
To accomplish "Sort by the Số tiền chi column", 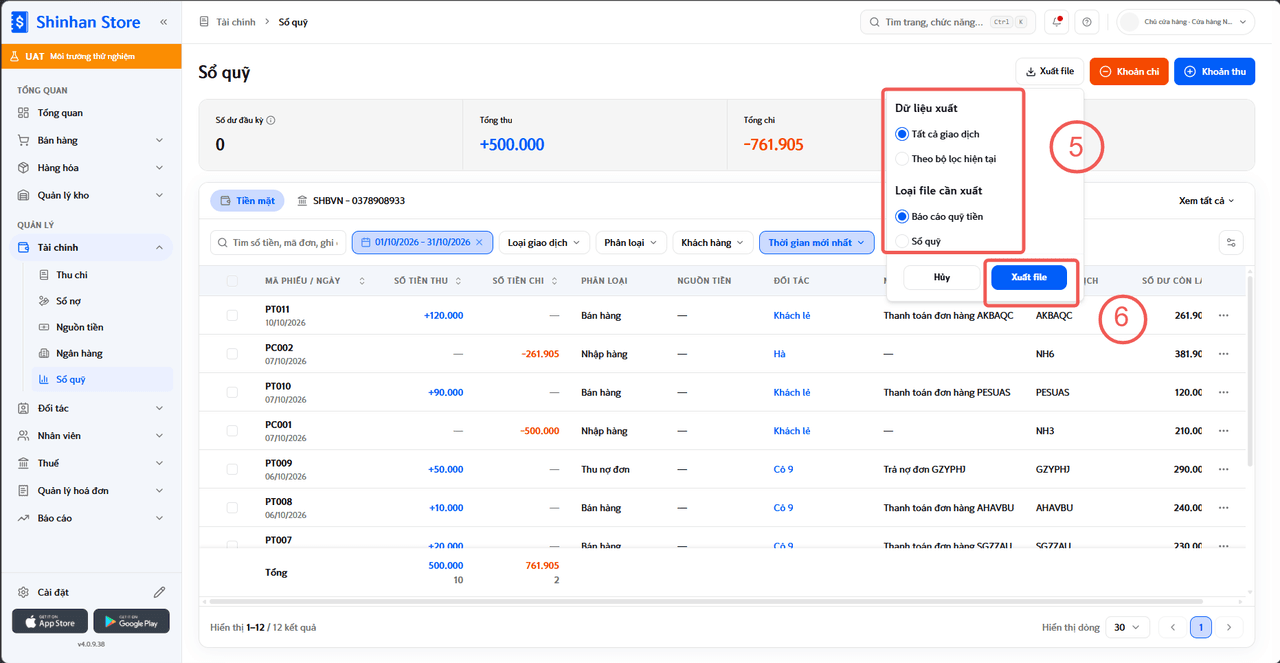I will coord(554,281).
